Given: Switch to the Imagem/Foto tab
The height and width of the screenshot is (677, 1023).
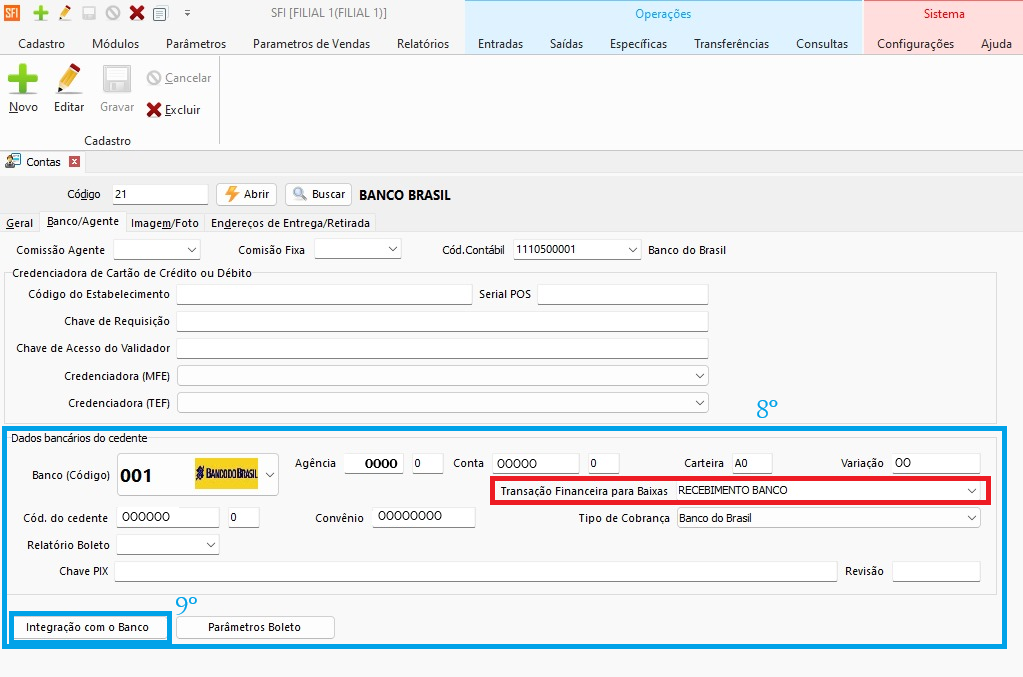Looking at the screenshot, I should (164, 223).
